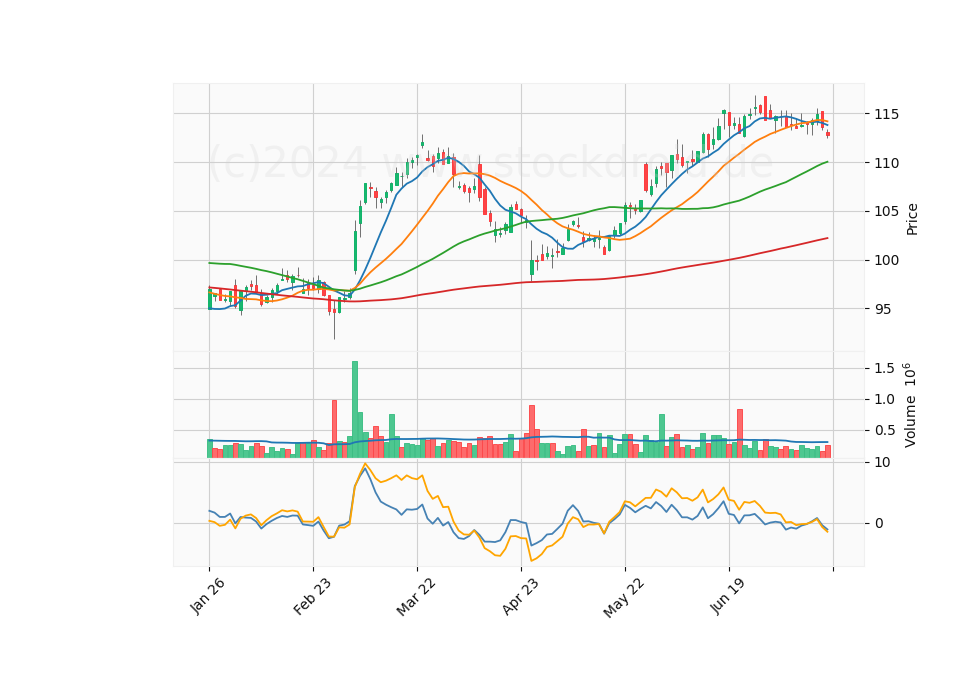Click the "Apr 23" date label
The width and height of the screenshot is (960, 690).
520,596
